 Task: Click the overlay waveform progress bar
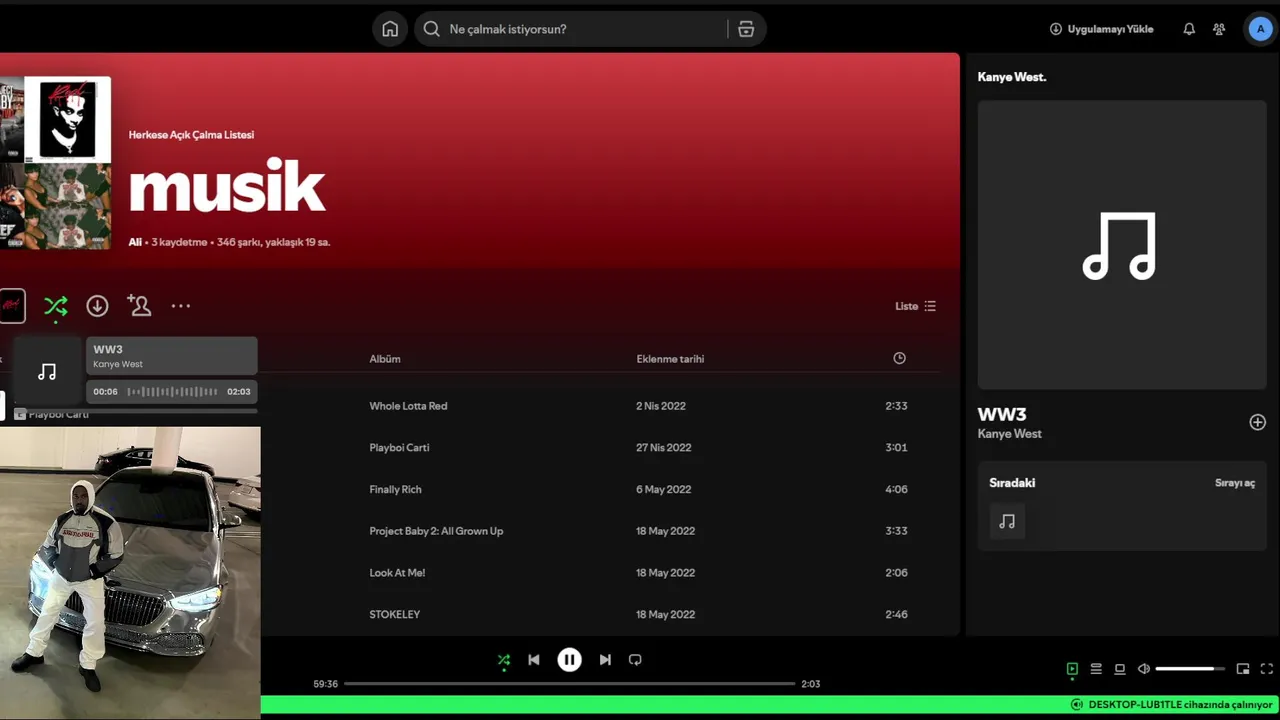coord(172,392)
